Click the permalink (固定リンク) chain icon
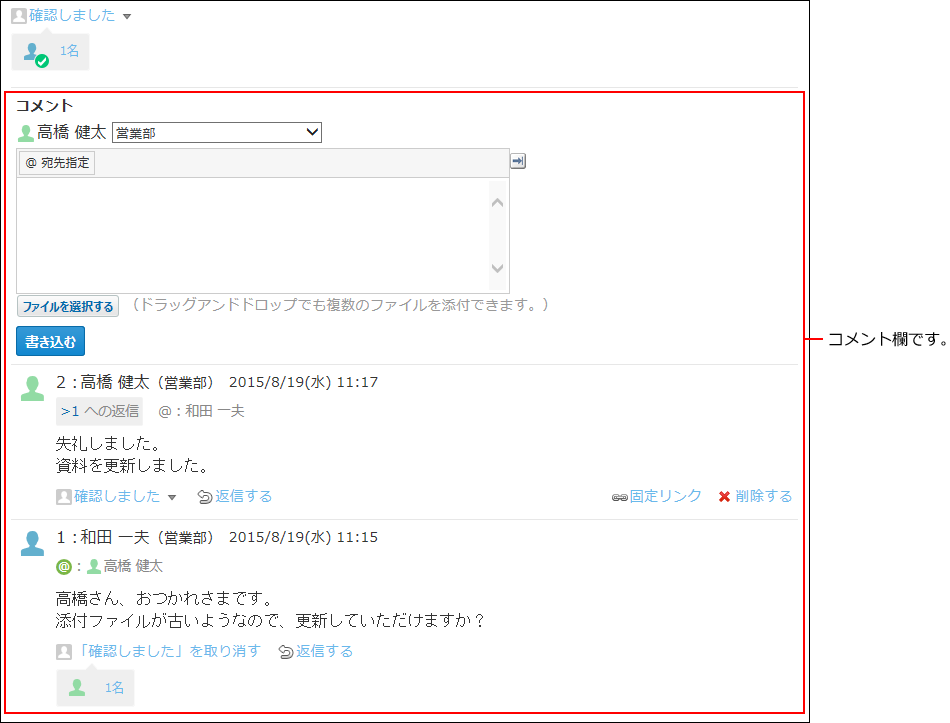 (x=619, y=497)
